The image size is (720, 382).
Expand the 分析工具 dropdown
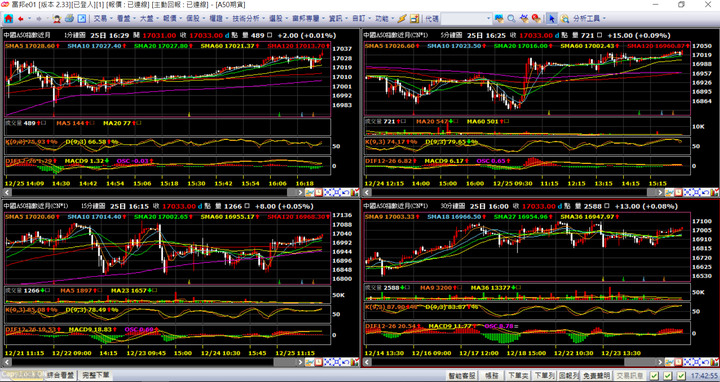[x=604, y=19]
